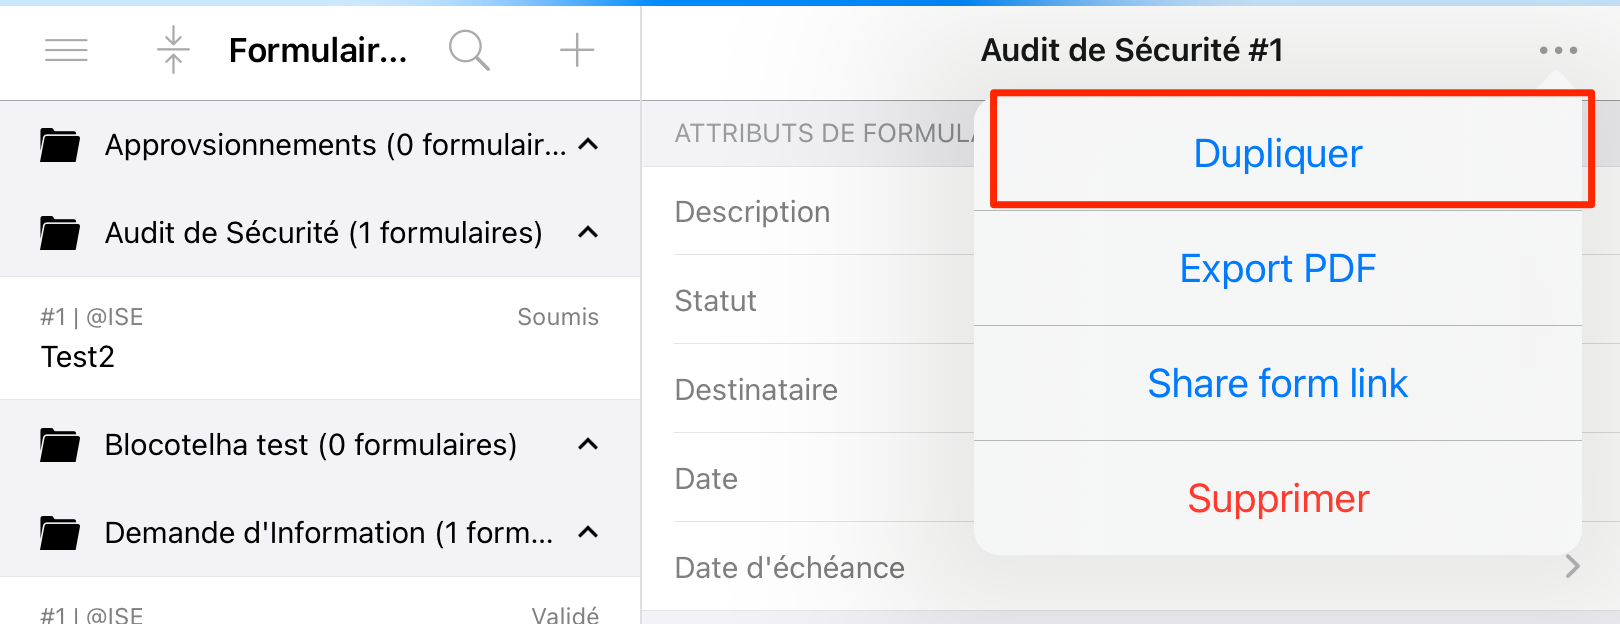Click the Audit de Sécurité folder icon
Screen dimensions: 1620x624
60,234
